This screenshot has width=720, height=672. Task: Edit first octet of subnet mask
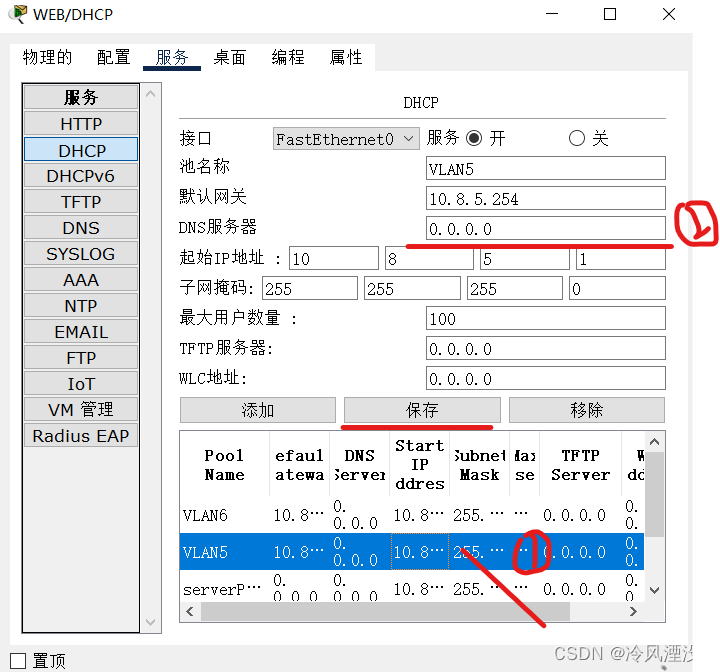click(x=310, y=288)
